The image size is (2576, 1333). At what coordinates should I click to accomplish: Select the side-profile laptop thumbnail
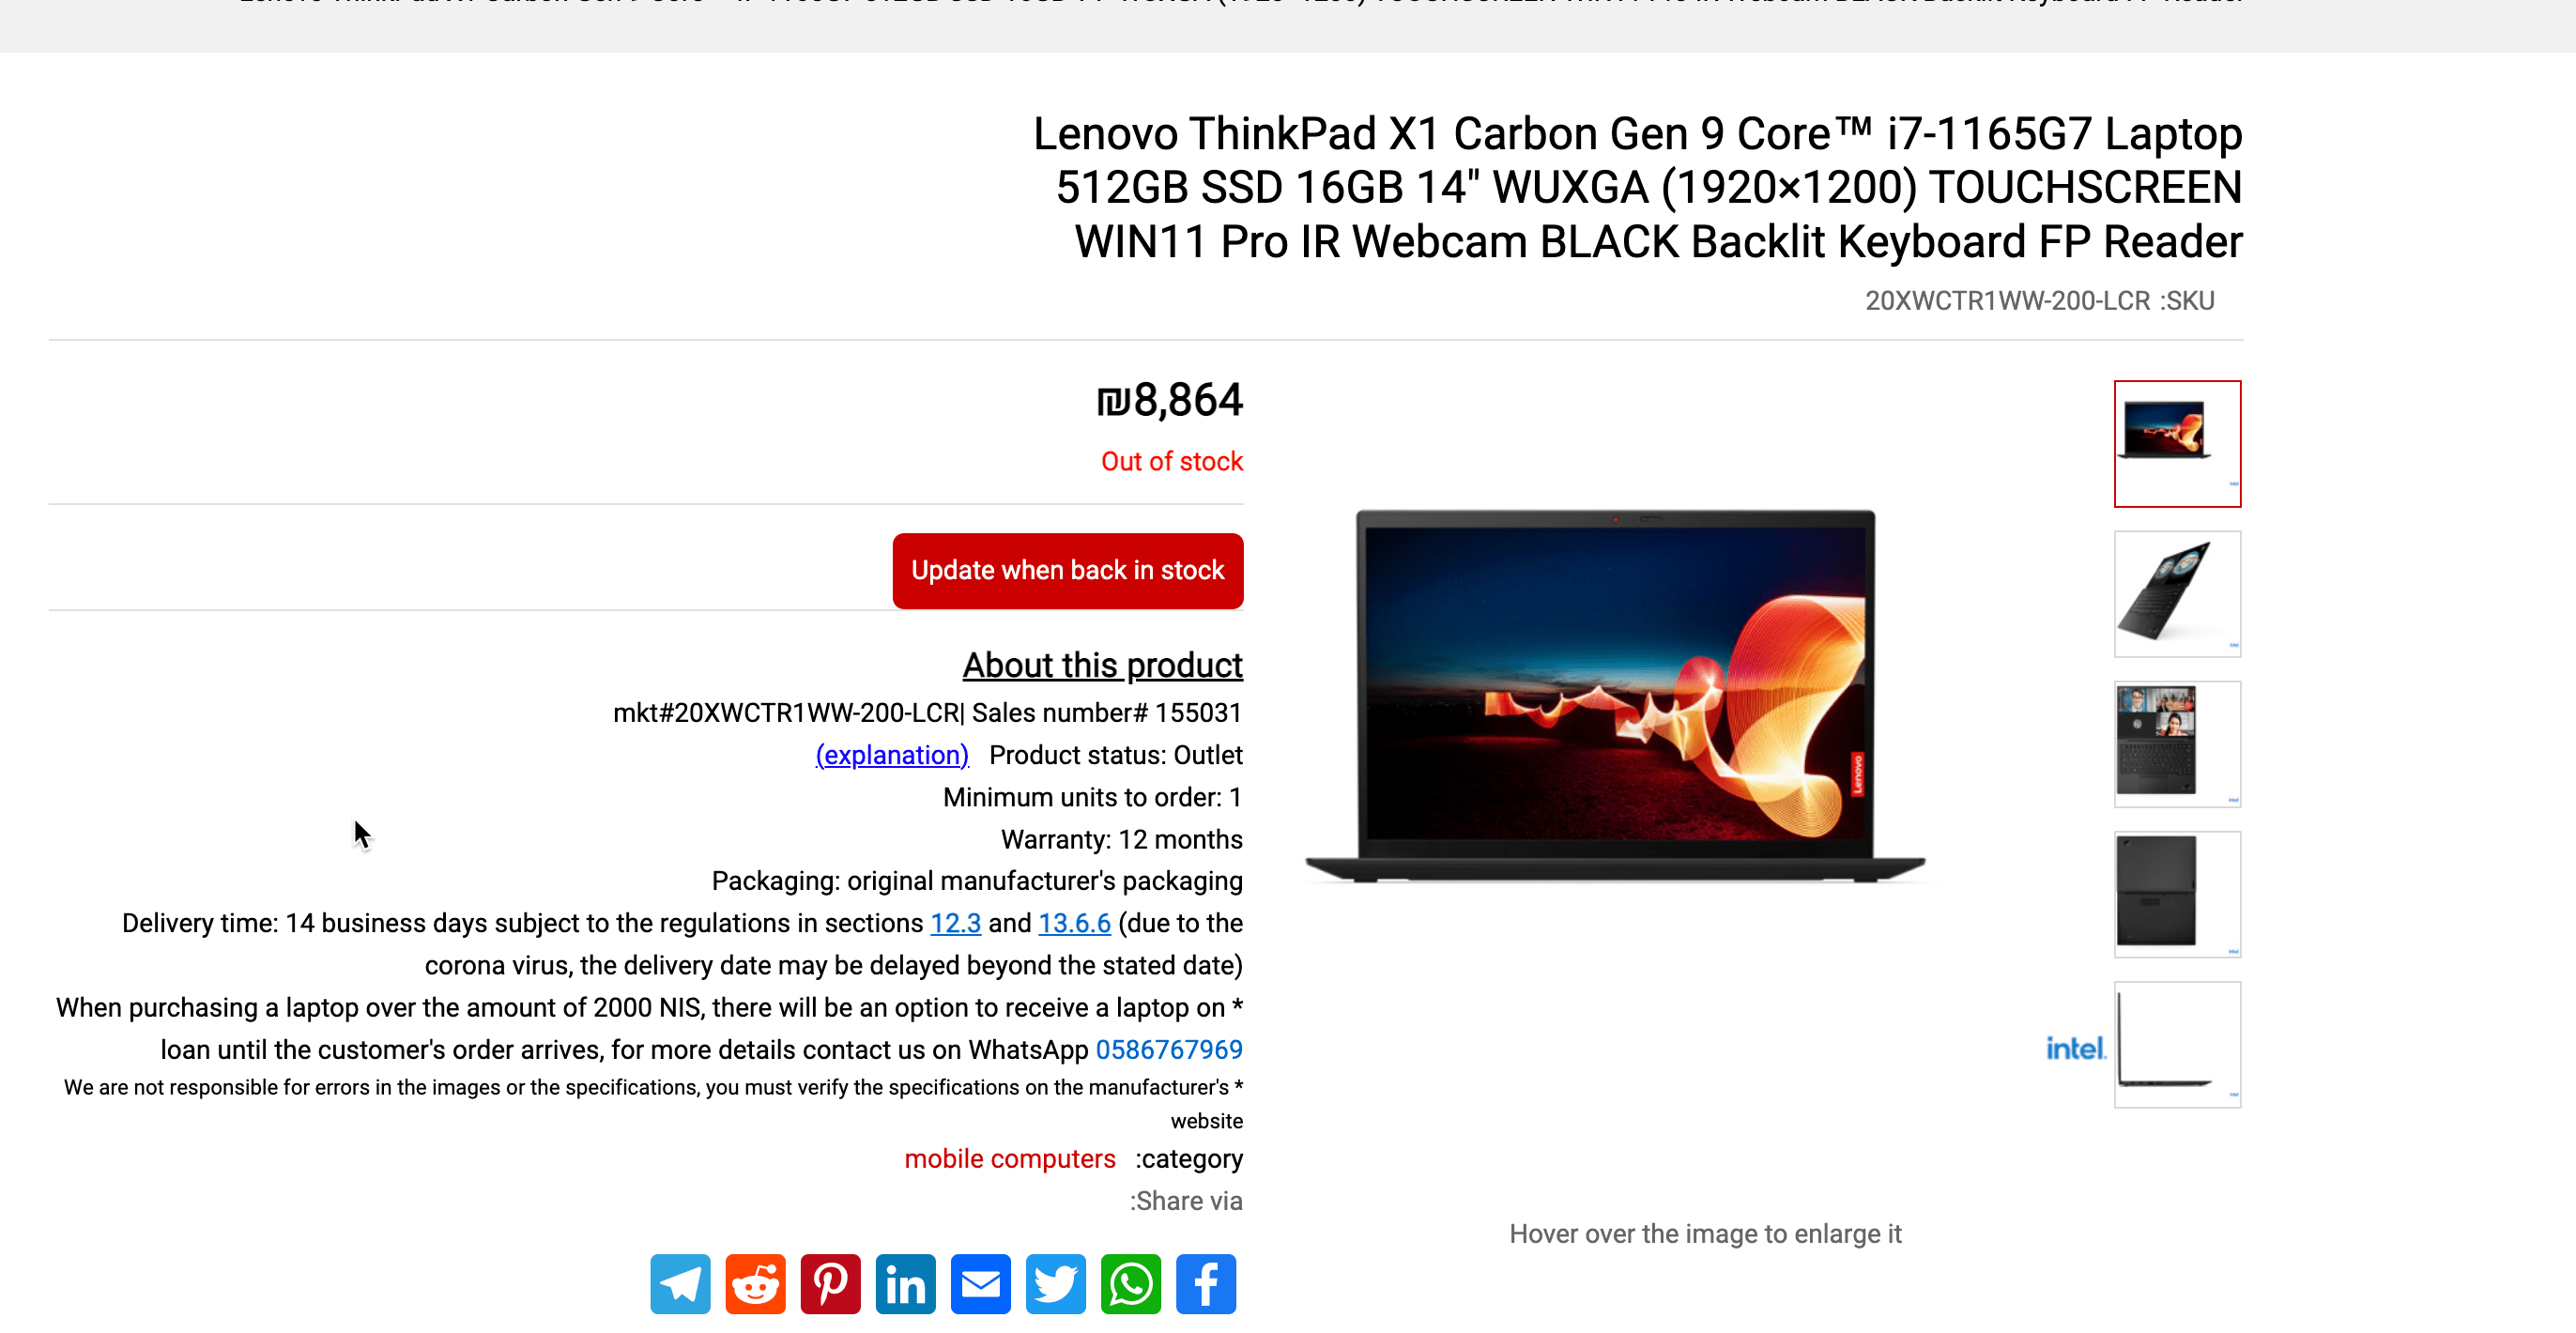2176,1044
